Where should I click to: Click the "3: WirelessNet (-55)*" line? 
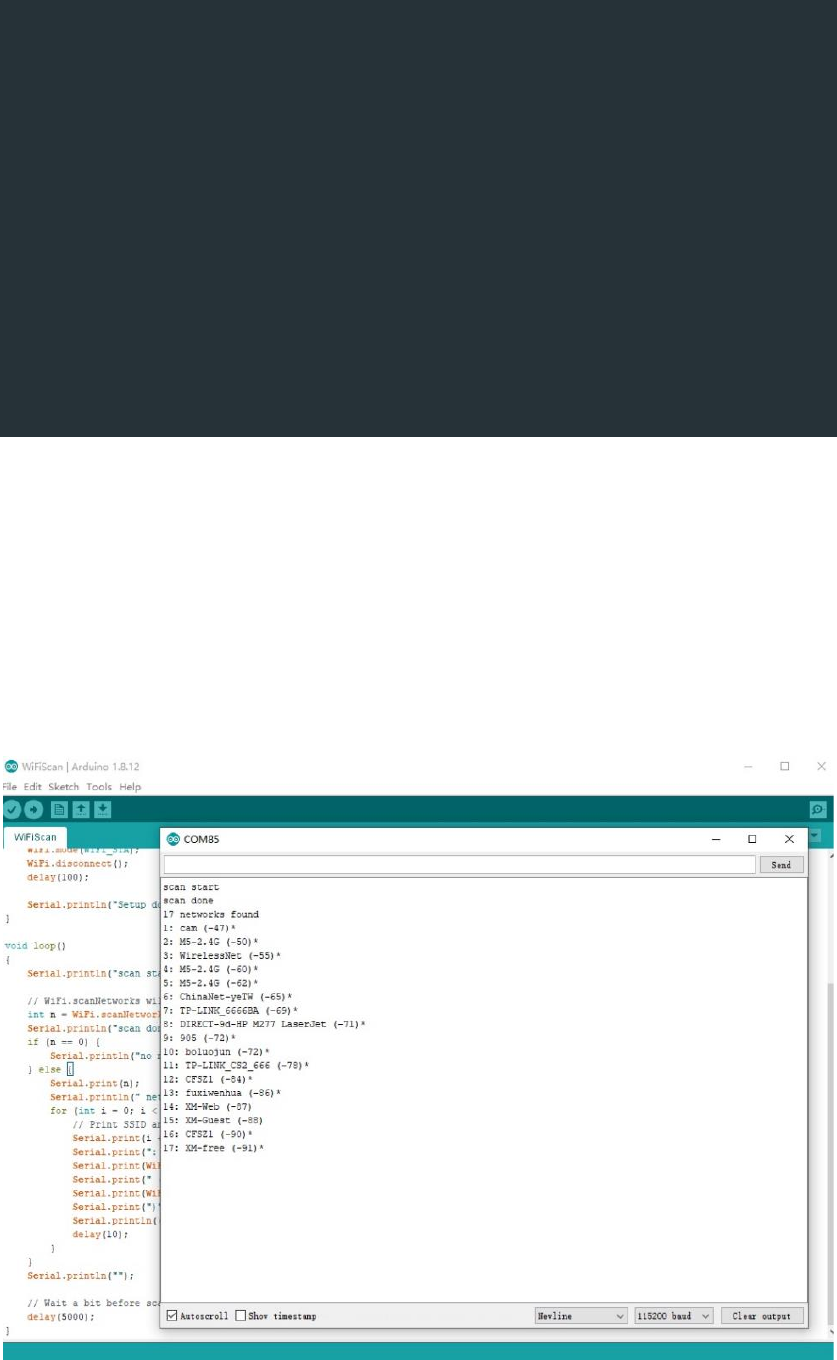pos(222,956)
